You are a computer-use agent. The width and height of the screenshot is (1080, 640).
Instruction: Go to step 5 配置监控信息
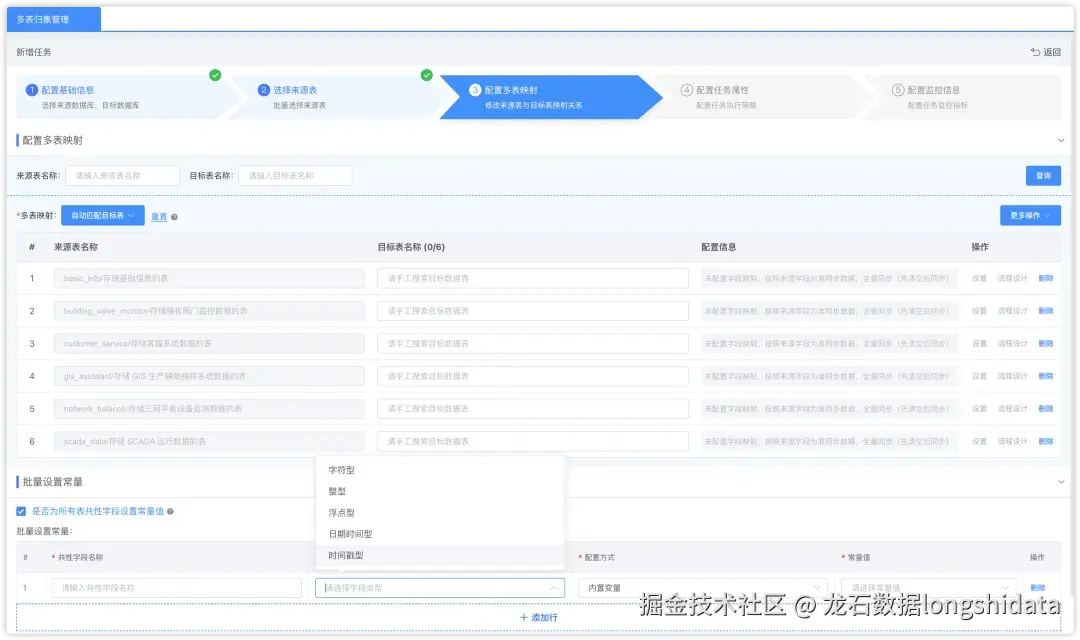pos(964,96)
